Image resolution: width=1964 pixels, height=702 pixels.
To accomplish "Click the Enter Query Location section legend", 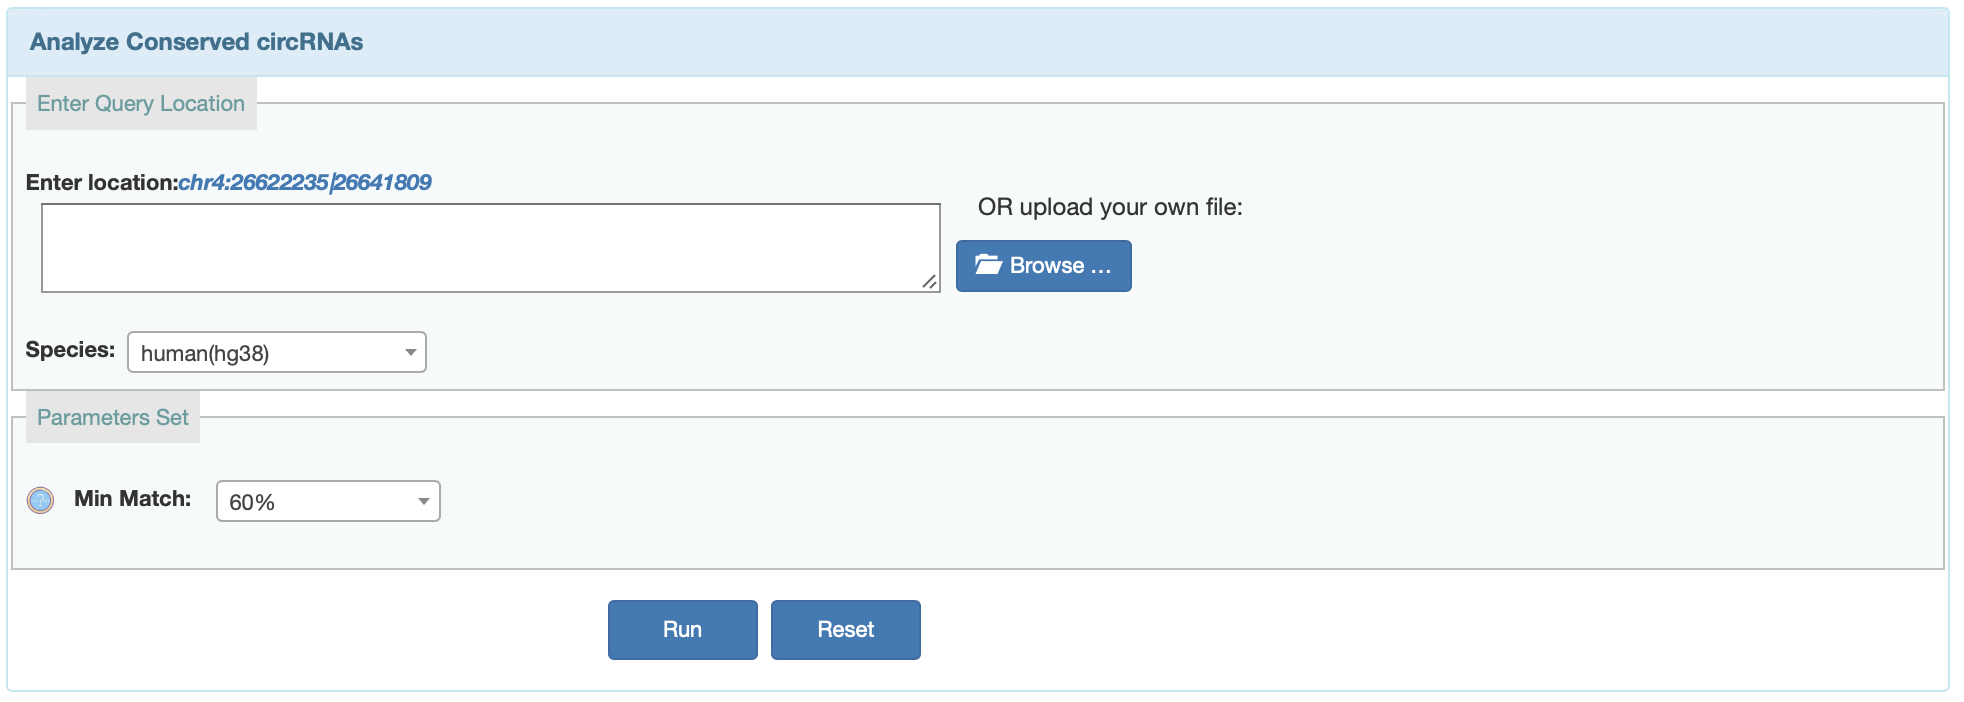I will 141,104.
